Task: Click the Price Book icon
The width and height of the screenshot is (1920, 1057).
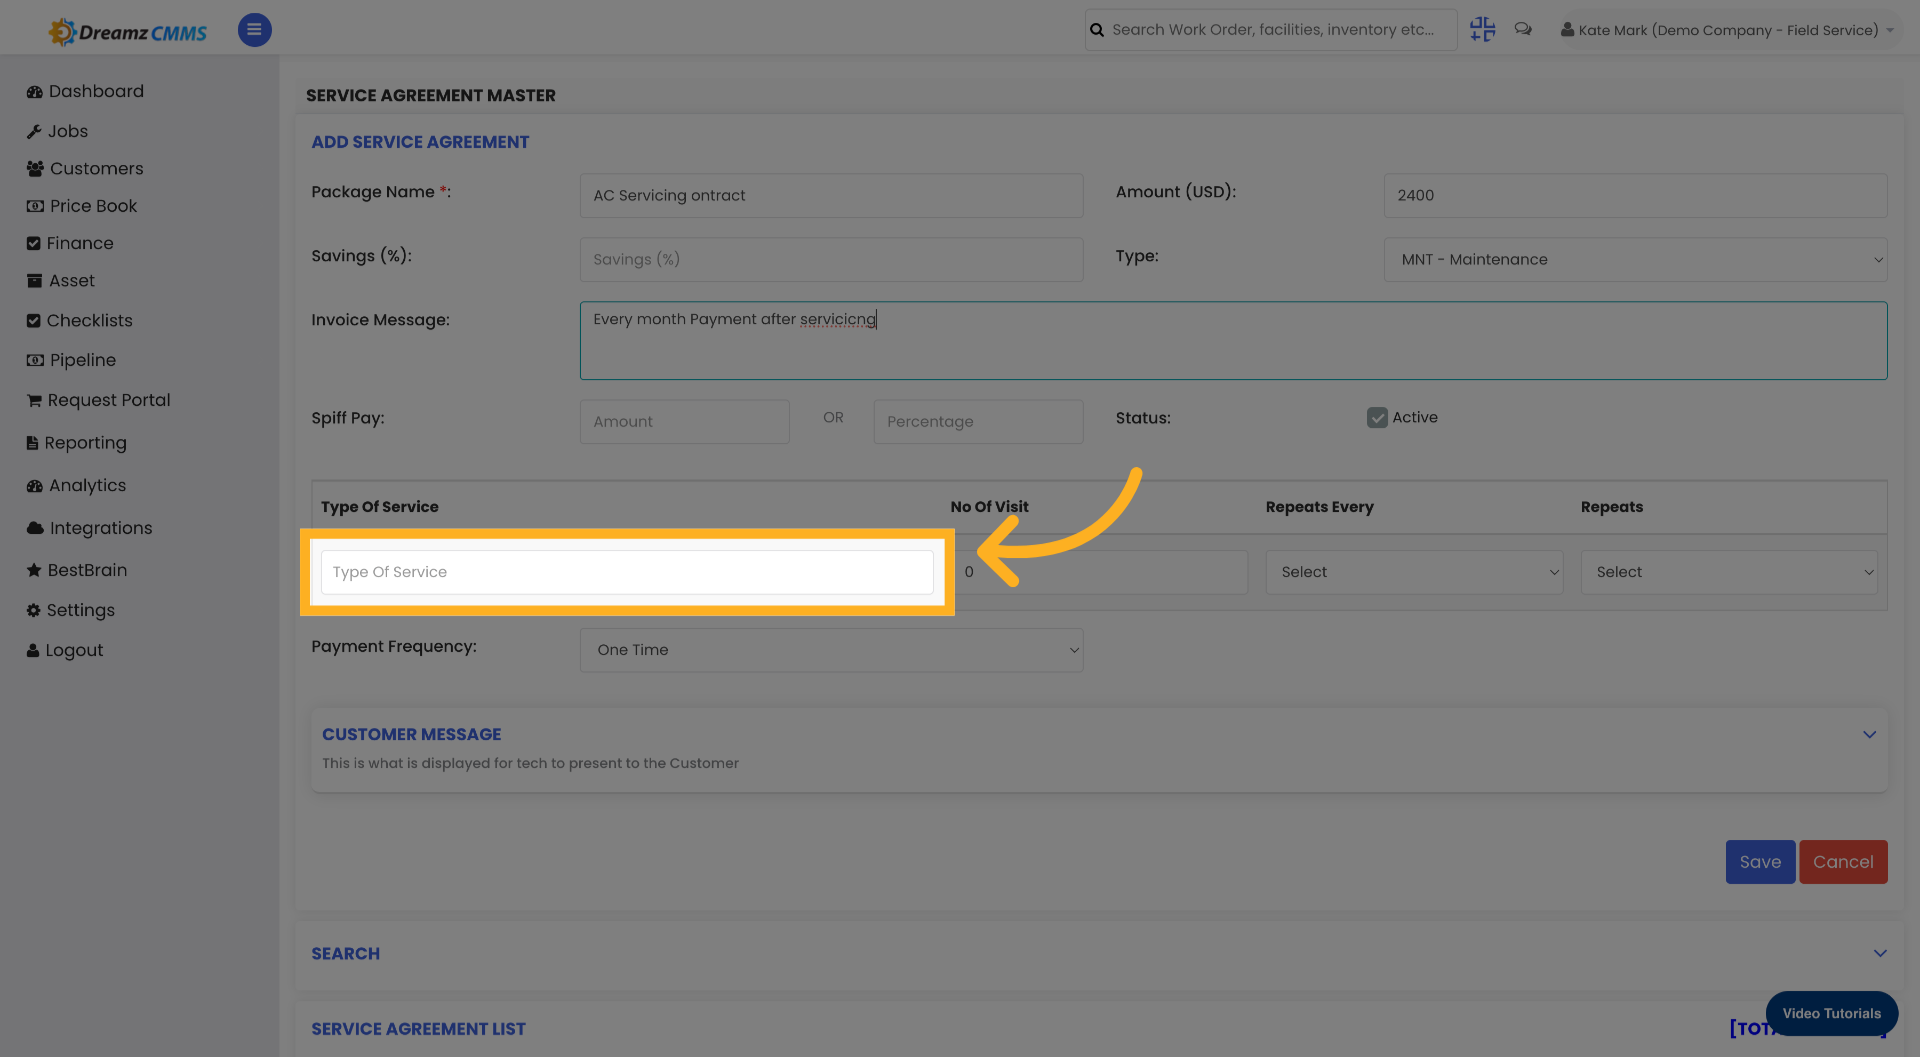Action: (33, 206)
